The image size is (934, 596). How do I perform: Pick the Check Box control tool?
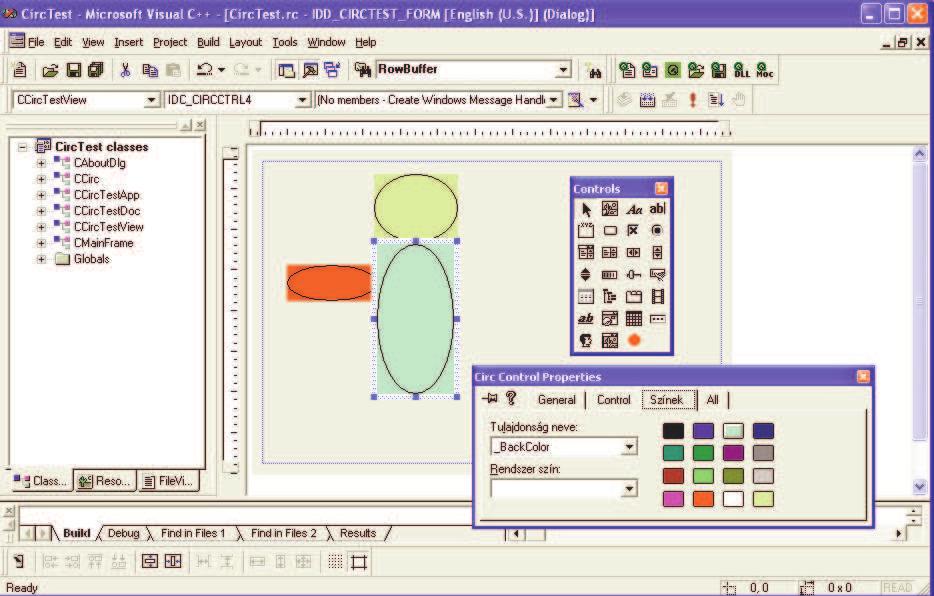tap(634, 231)
